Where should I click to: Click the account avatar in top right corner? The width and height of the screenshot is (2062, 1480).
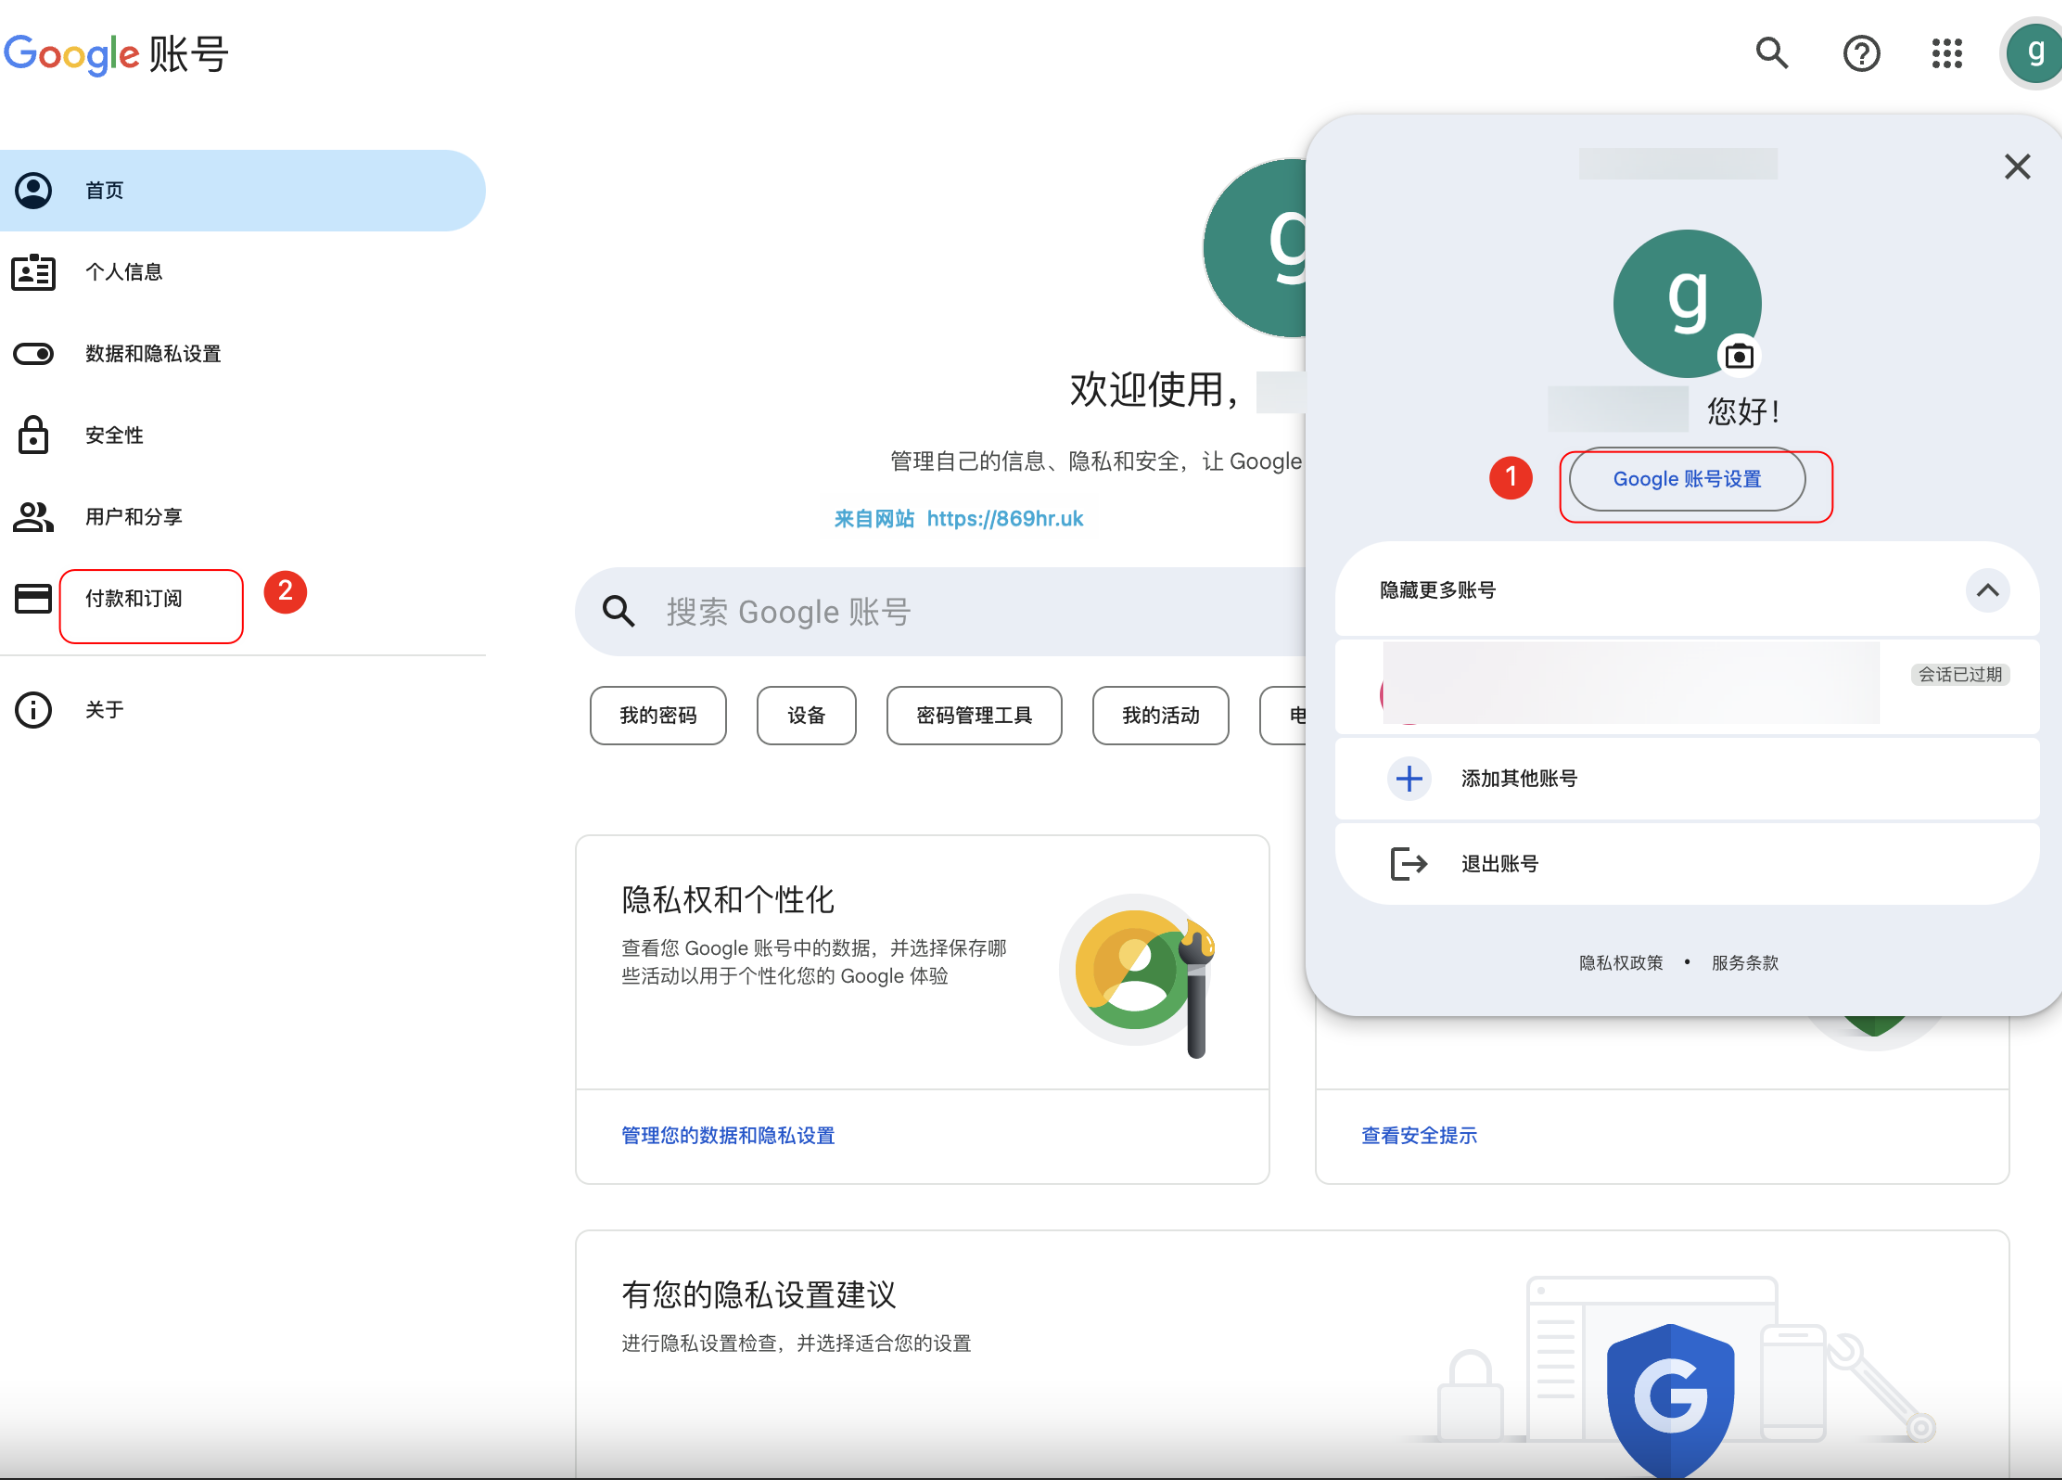pos(2033,53)
